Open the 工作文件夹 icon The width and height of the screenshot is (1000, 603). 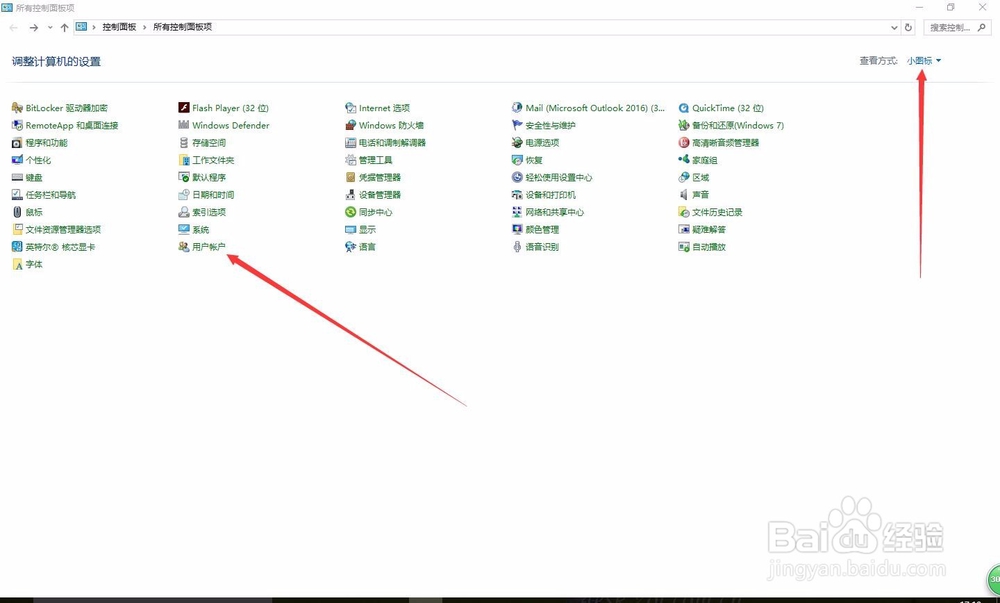184,160
